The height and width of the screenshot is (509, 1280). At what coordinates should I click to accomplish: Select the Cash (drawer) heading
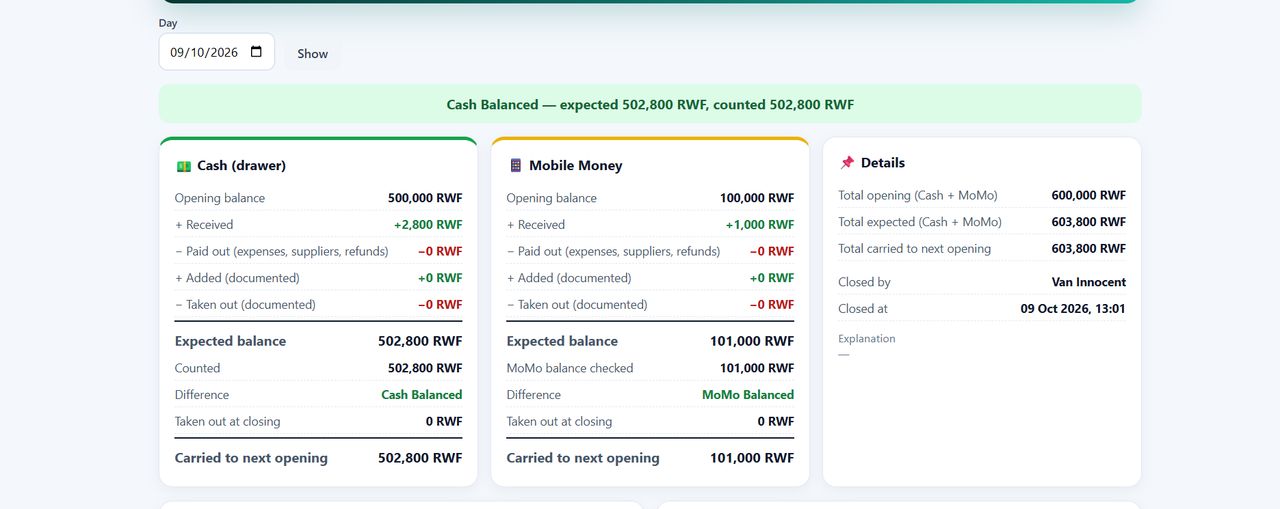coord(241,166)
